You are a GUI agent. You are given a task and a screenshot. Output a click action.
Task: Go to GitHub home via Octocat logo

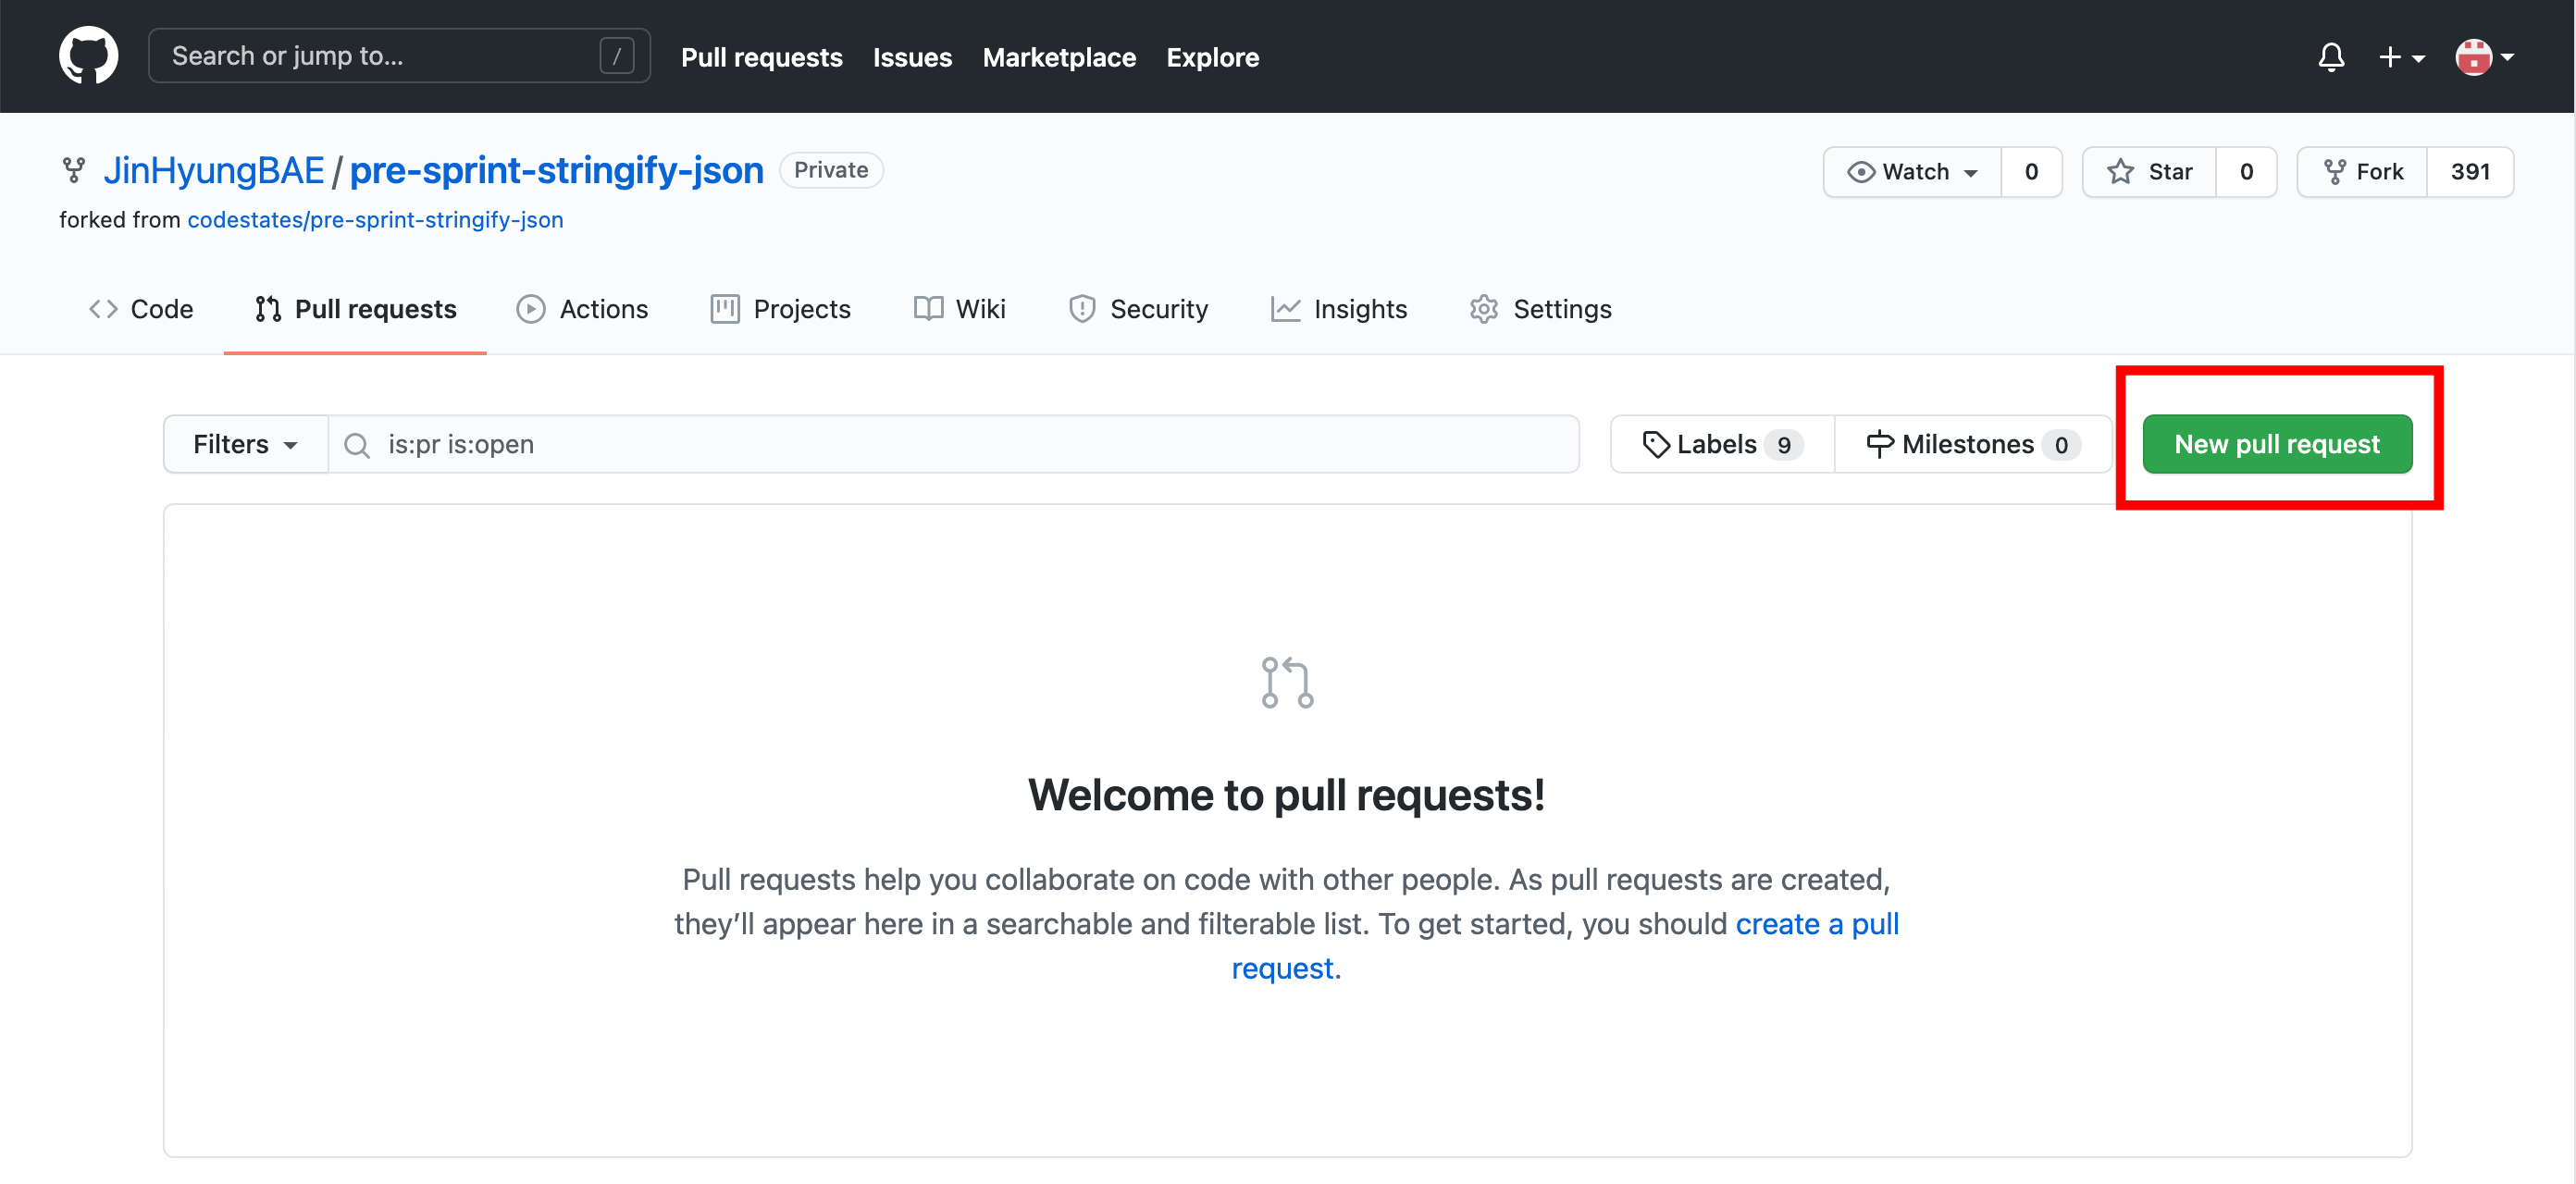88,56
